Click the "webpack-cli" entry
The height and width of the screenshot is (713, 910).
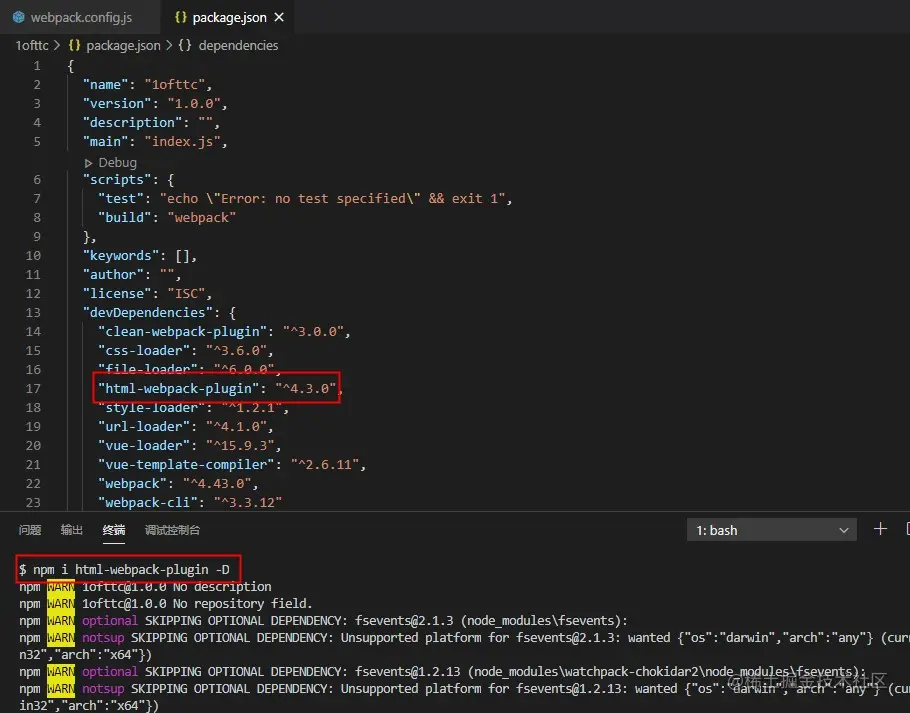pyautogui.click(x=190, y=502)
